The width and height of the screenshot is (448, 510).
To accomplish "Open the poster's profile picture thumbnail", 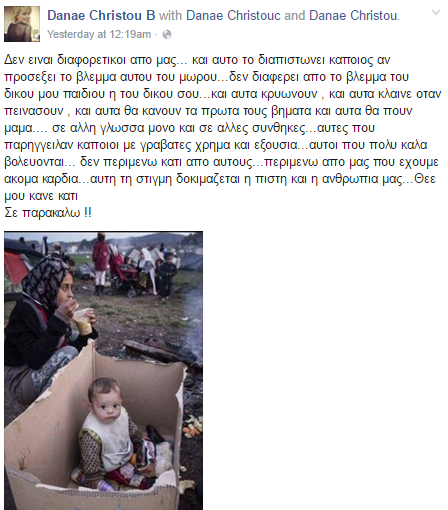I will point(22,24).
